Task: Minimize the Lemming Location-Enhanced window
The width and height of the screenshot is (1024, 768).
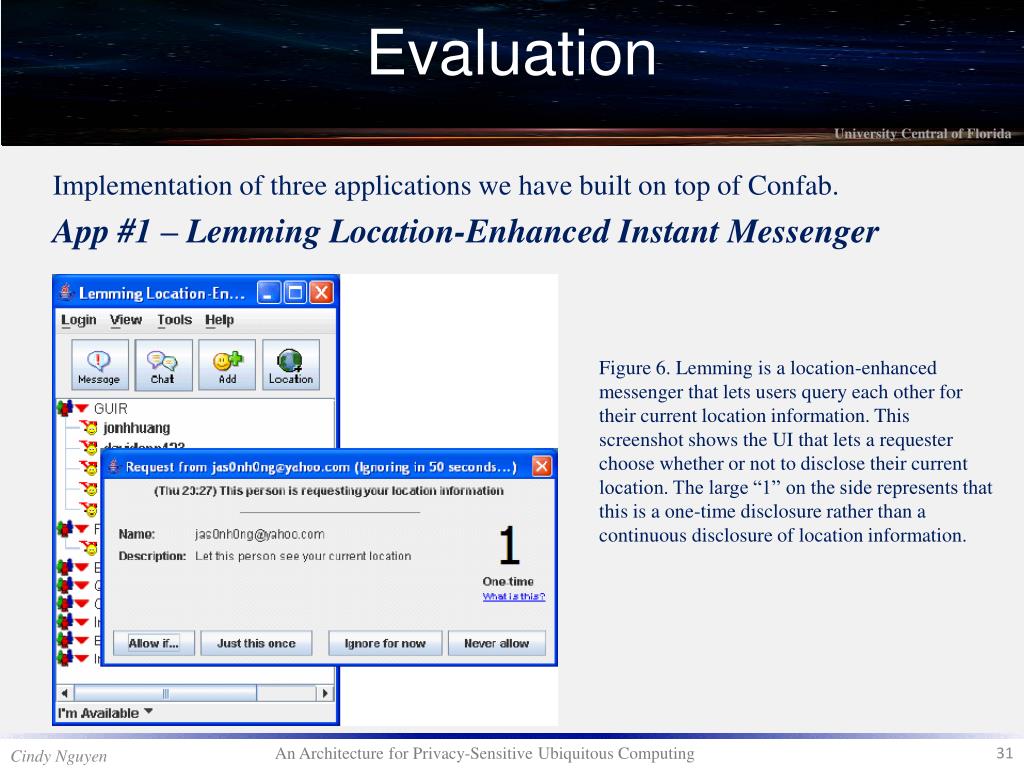Action: click(268, 293)
